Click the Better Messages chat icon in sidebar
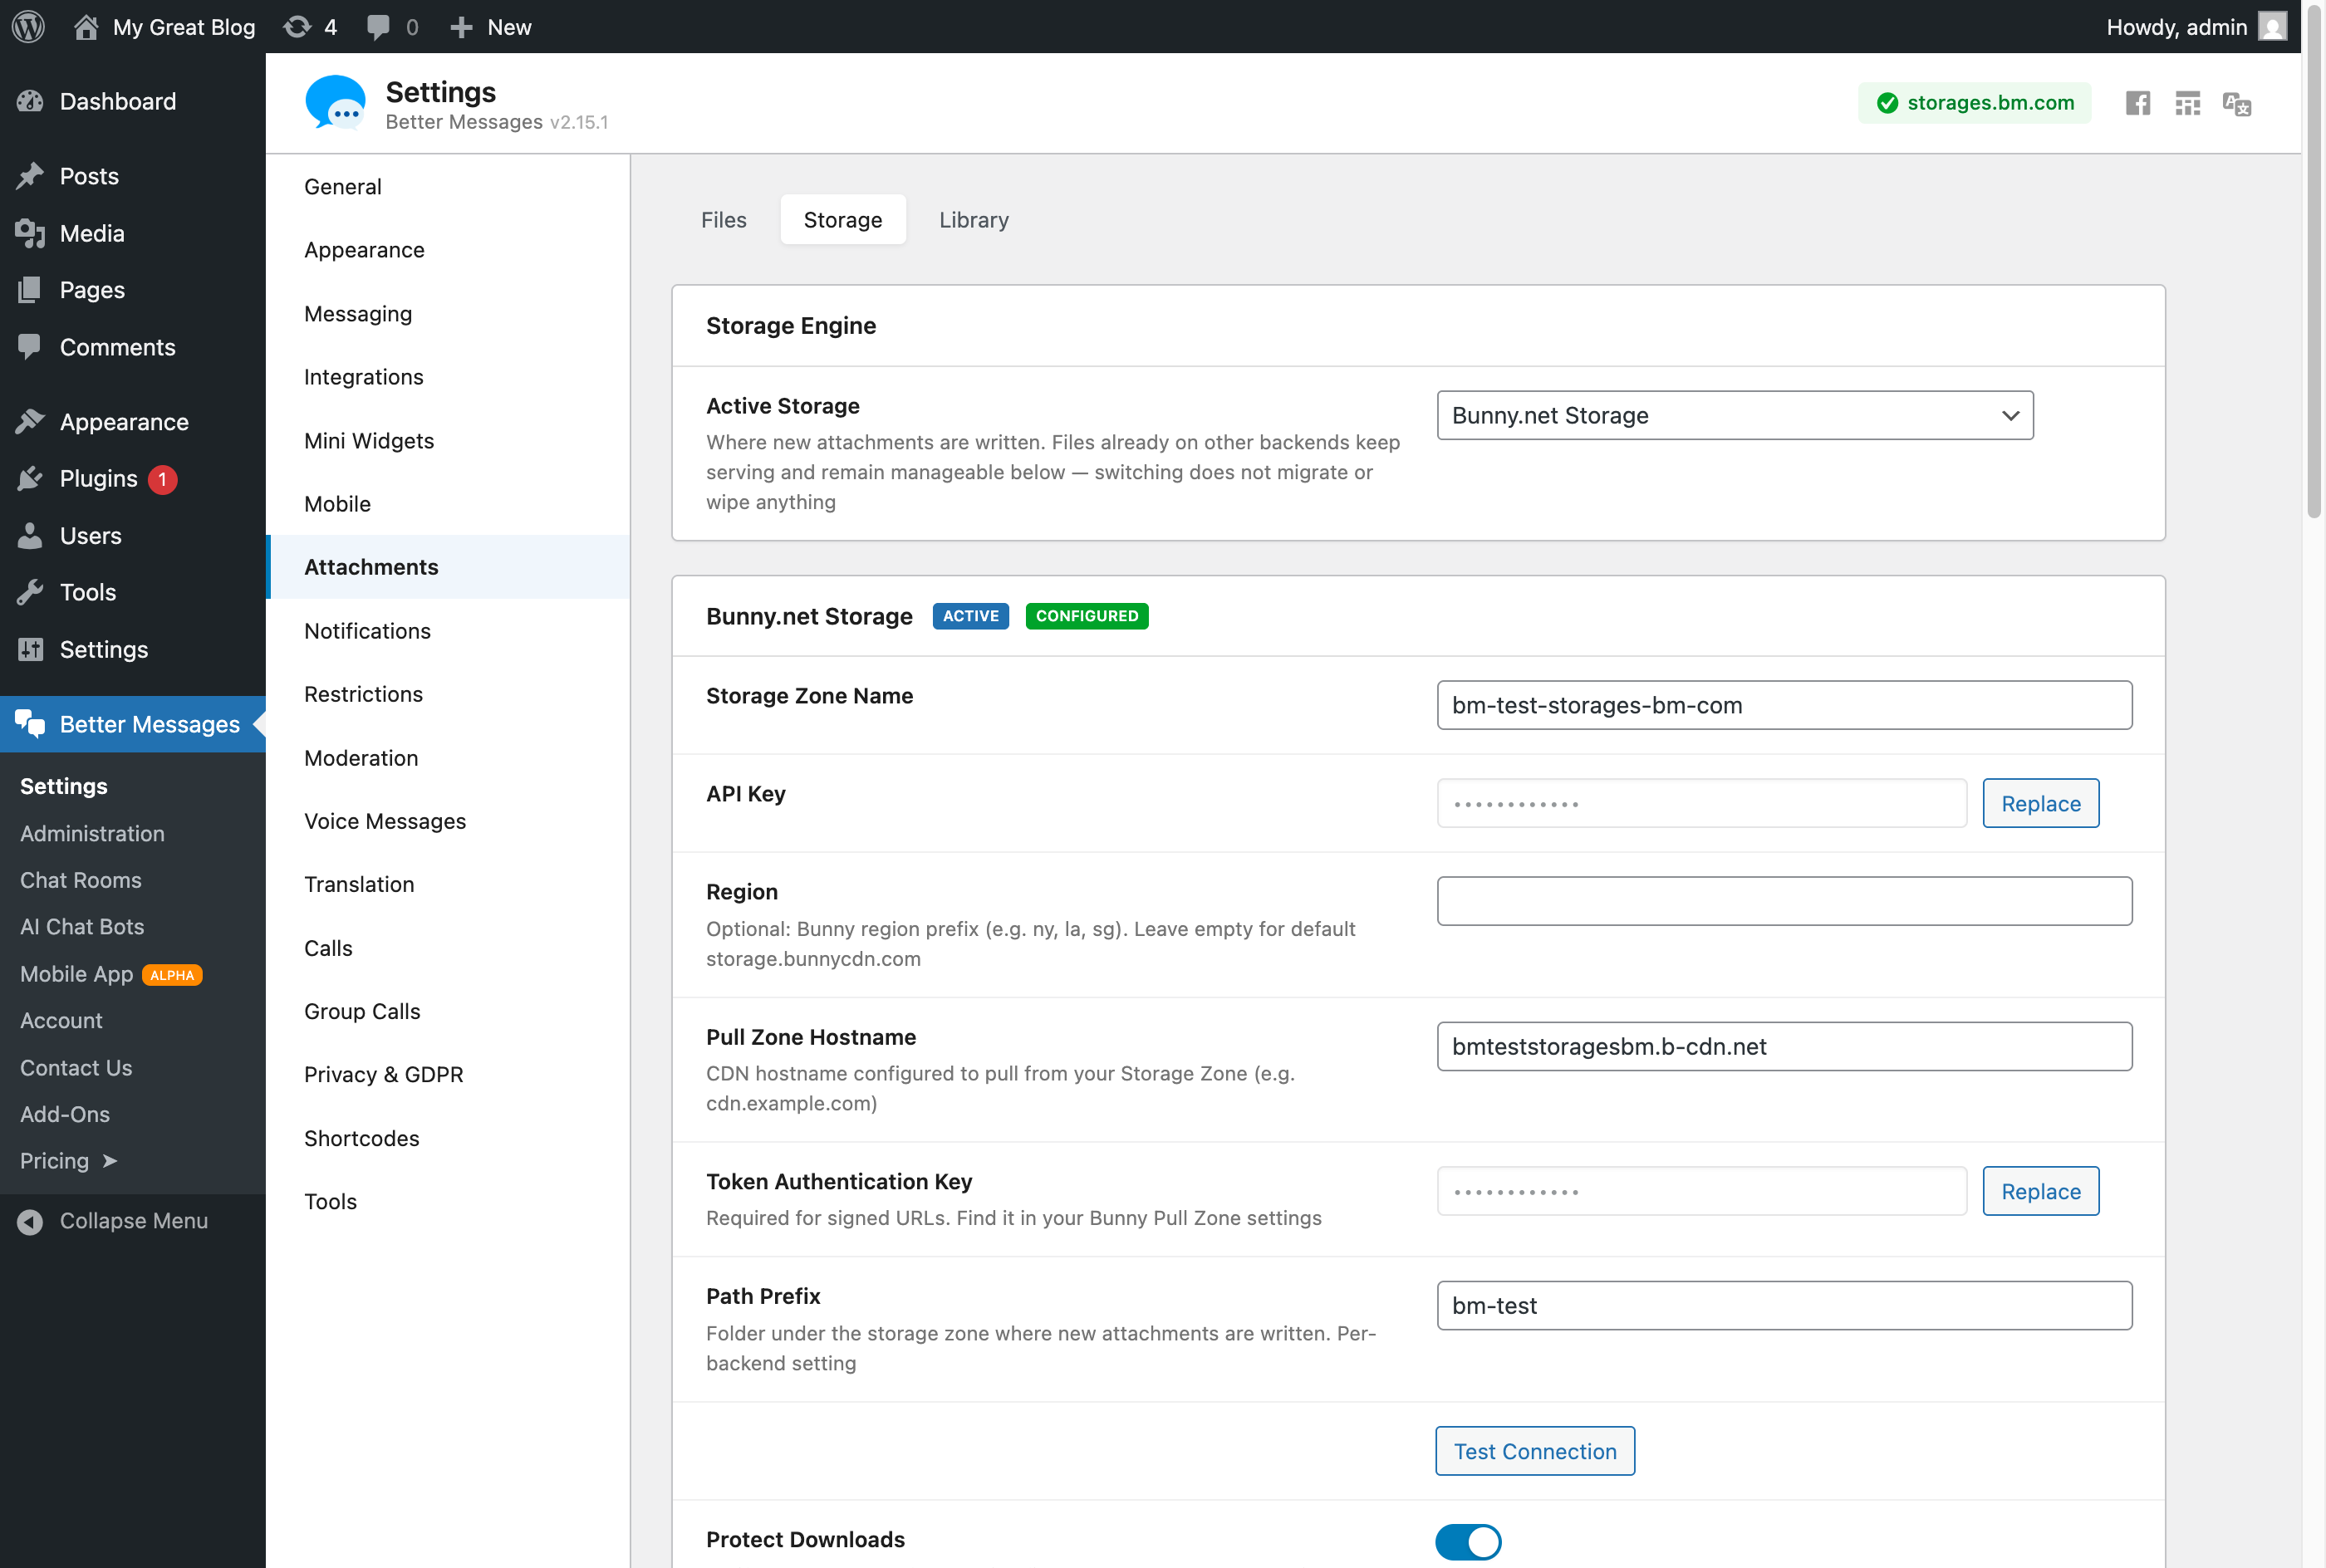2326x1568 pixels. click(30, 724)
